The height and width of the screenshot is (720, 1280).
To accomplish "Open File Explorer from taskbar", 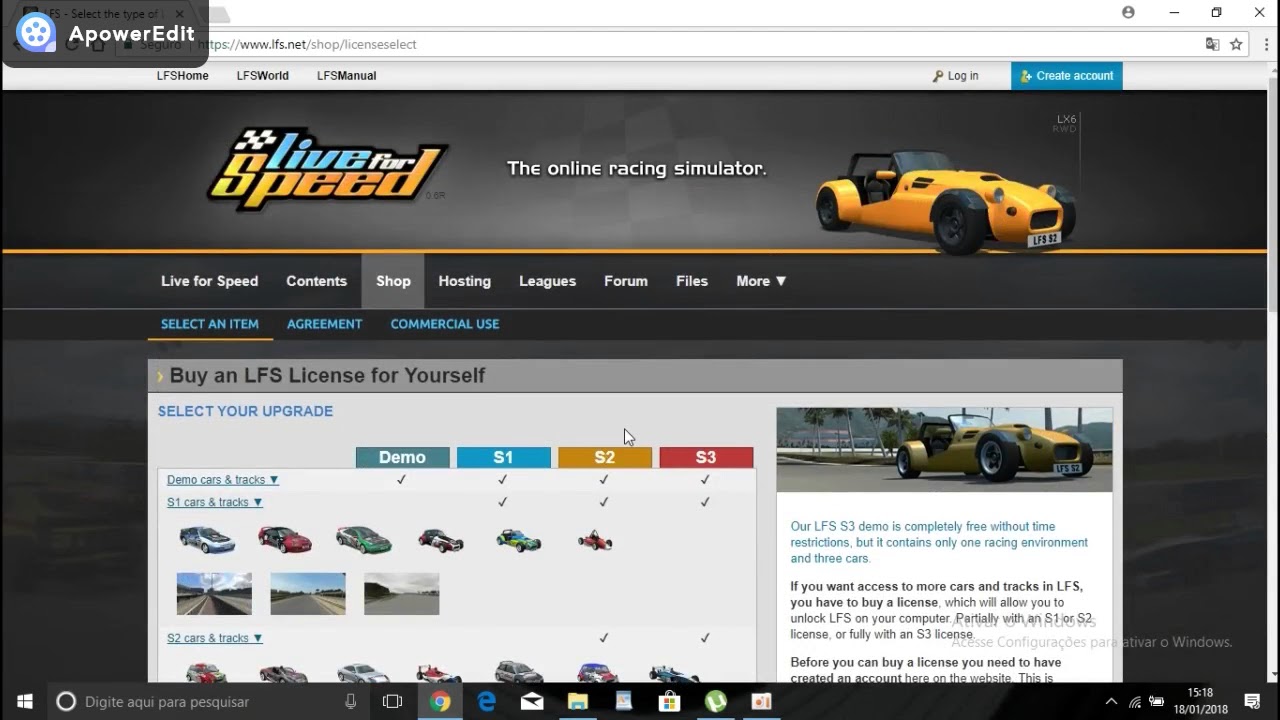I will click(x=578, y=702).
